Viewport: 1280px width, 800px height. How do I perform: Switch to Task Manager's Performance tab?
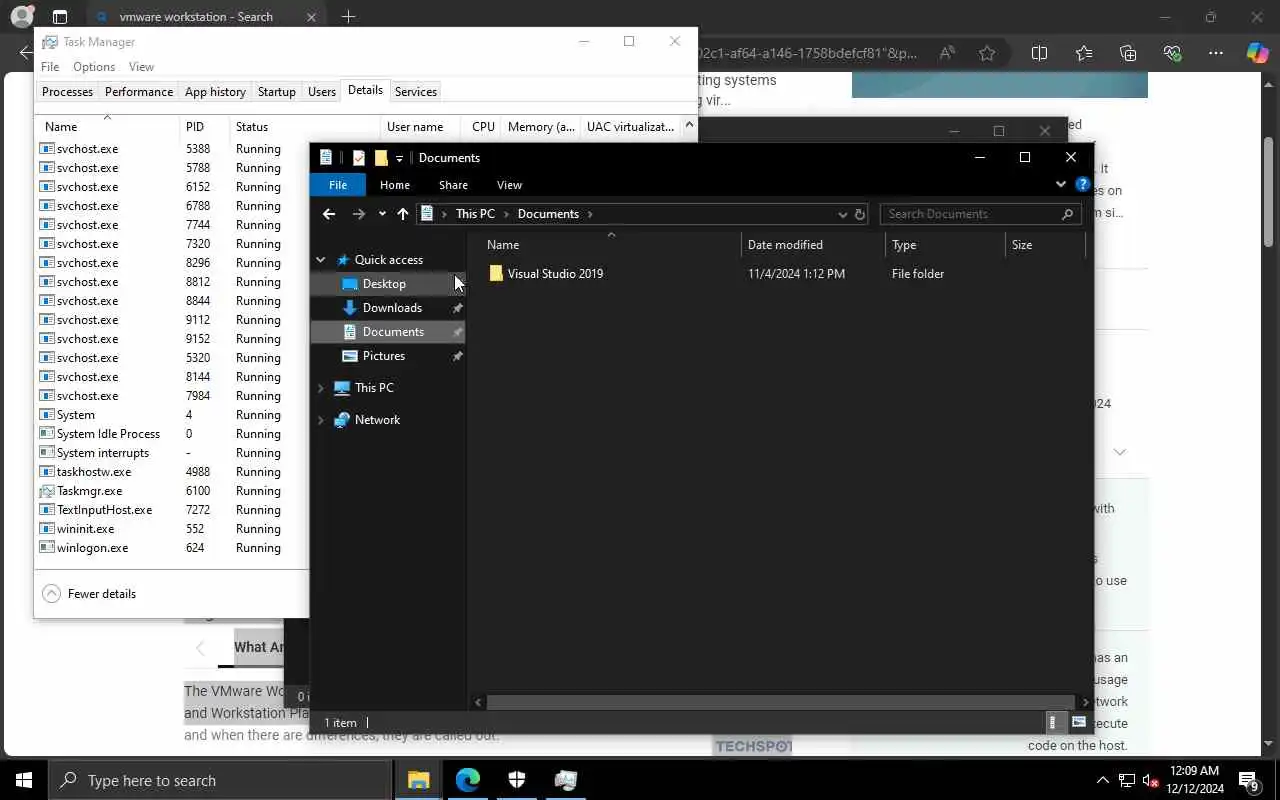click(139, 92)
